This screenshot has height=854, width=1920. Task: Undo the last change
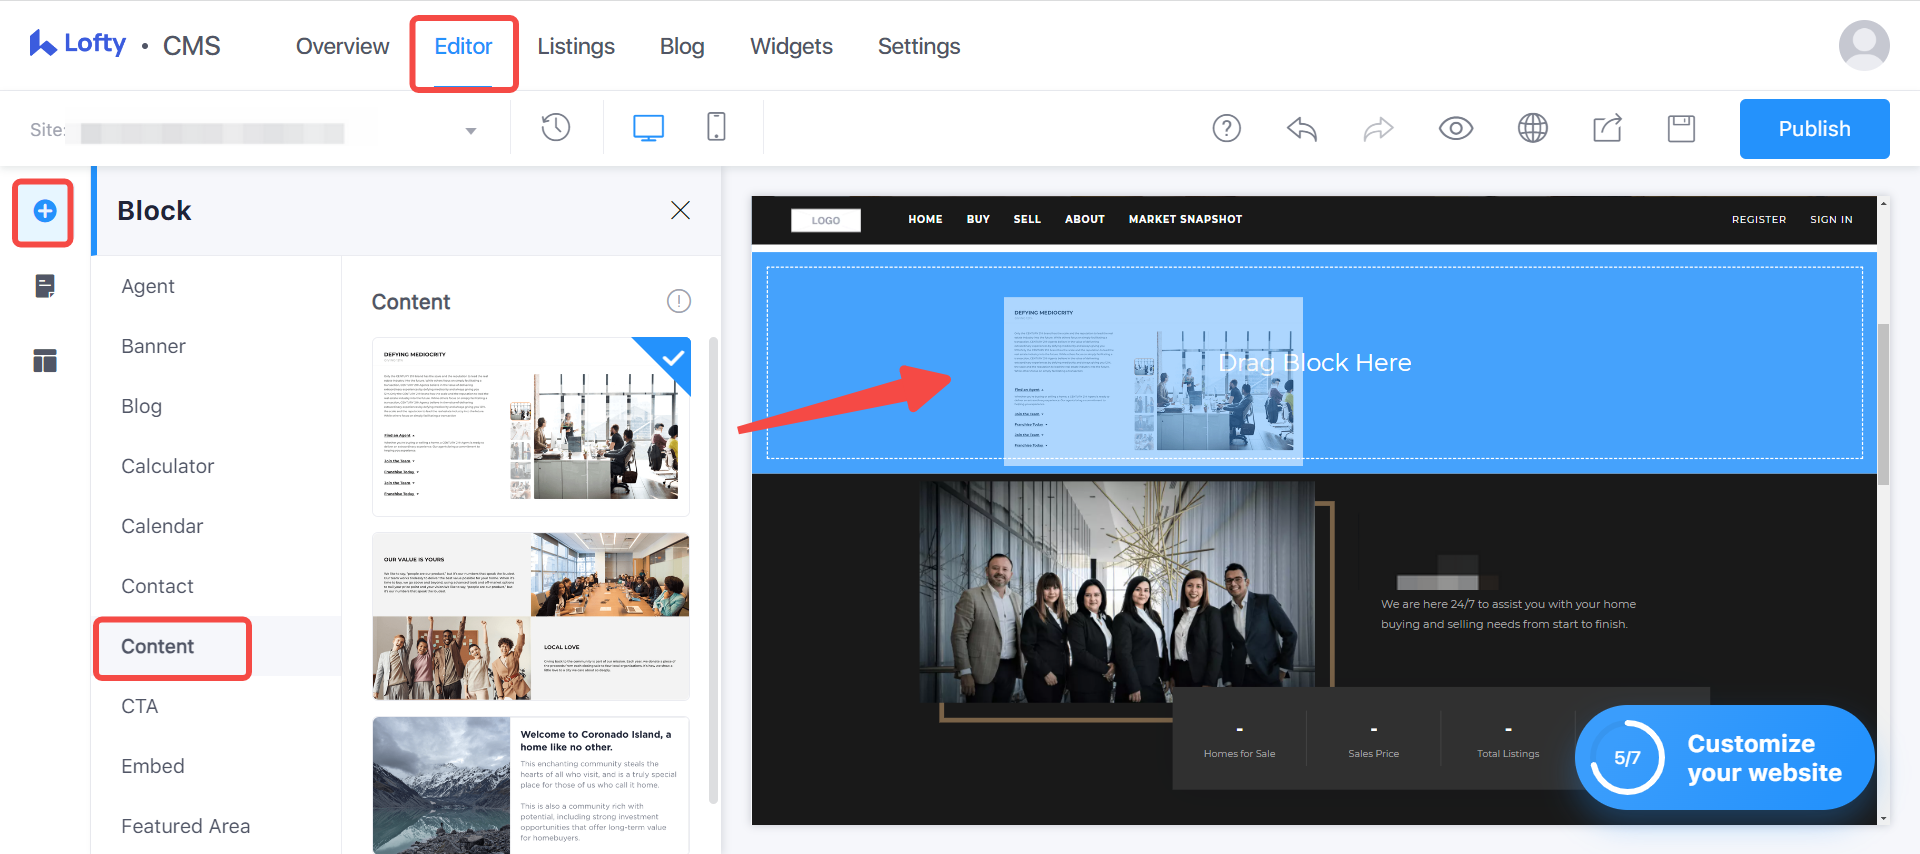[1302, 128]
